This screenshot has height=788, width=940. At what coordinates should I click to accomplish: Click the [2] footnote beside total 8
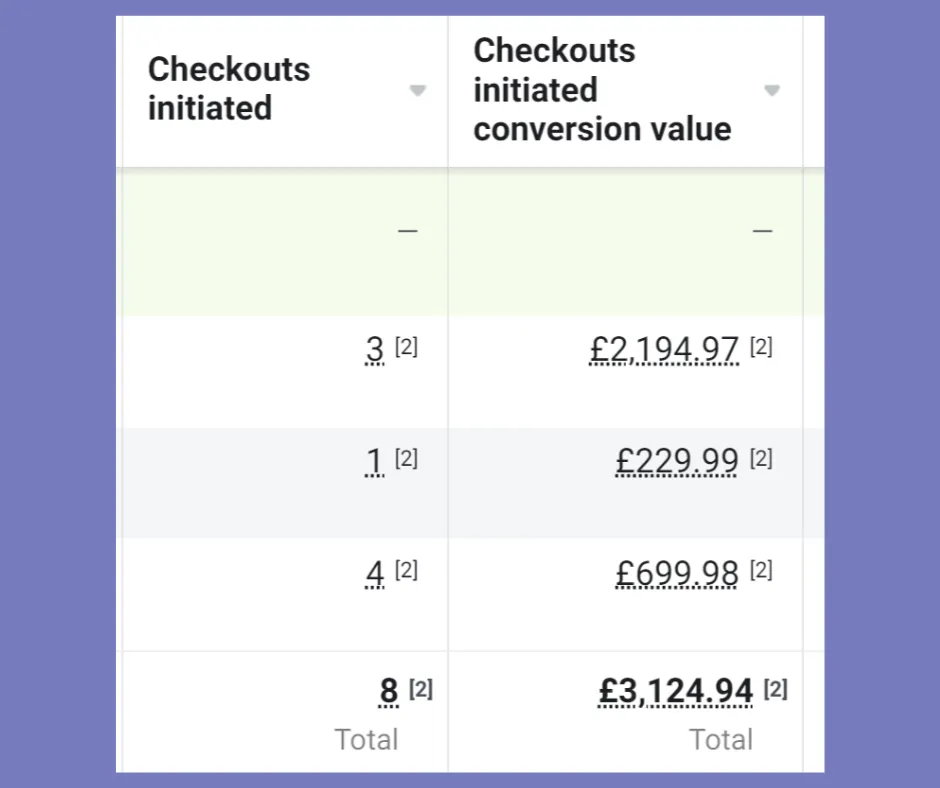[421, 688]
